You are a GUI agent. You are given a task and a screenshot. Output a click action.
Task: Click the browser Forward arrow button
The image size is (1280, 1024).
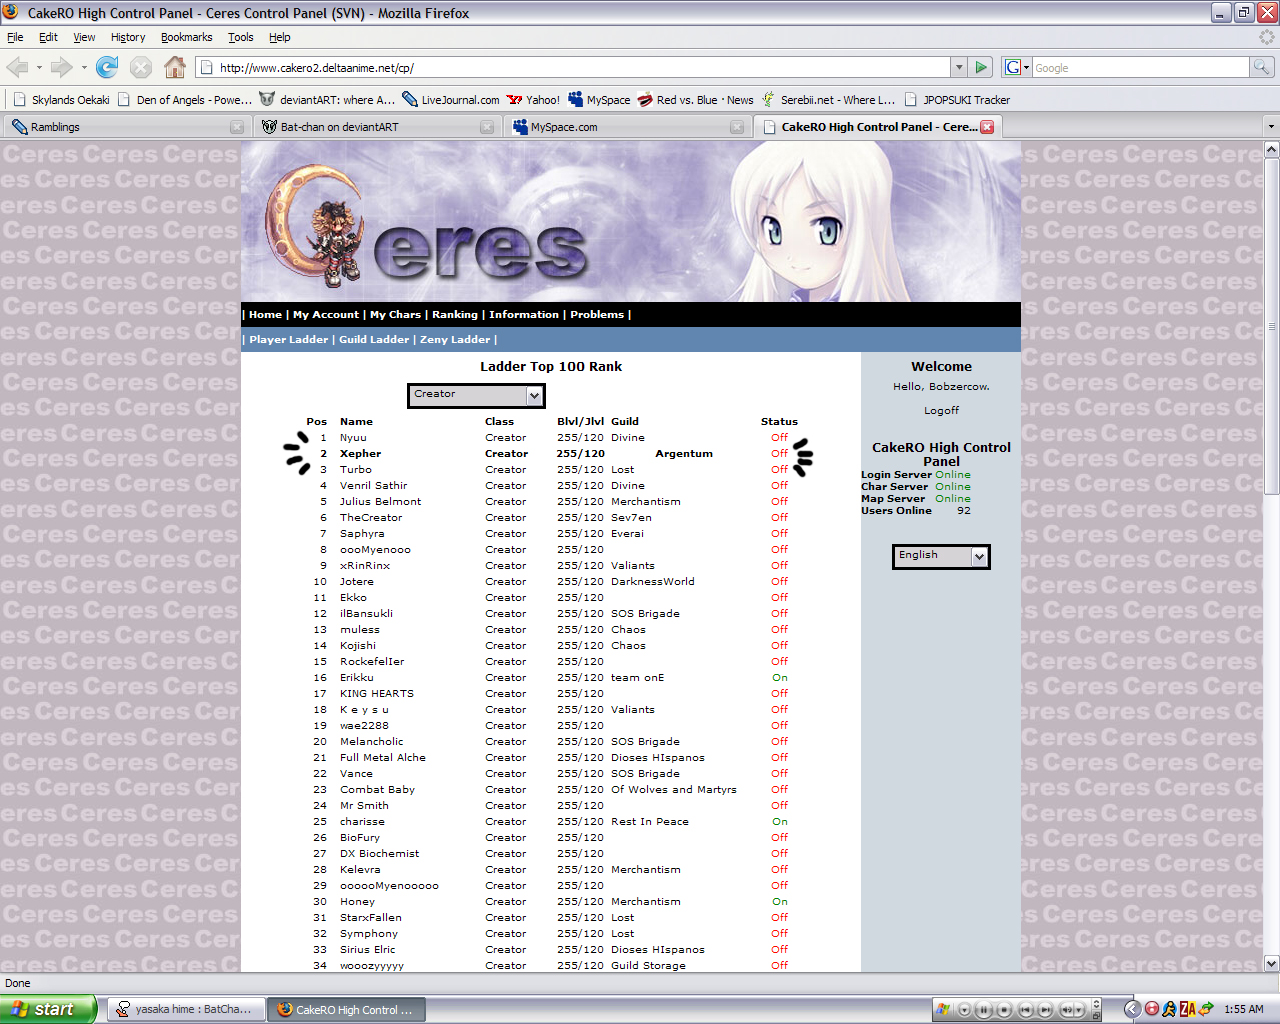pyautogui.click(x=62, y=67)
